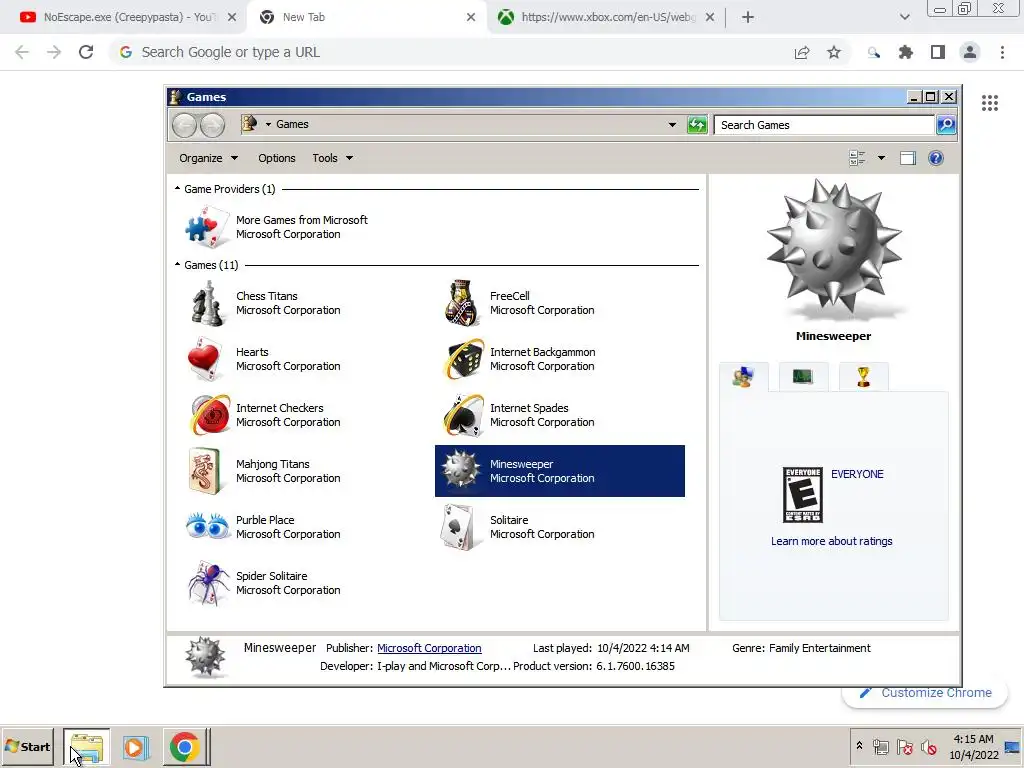This screenshot has width=1024, height=768.
Task: Open the Microsoft Corporation publisher link
Action: 429,648
